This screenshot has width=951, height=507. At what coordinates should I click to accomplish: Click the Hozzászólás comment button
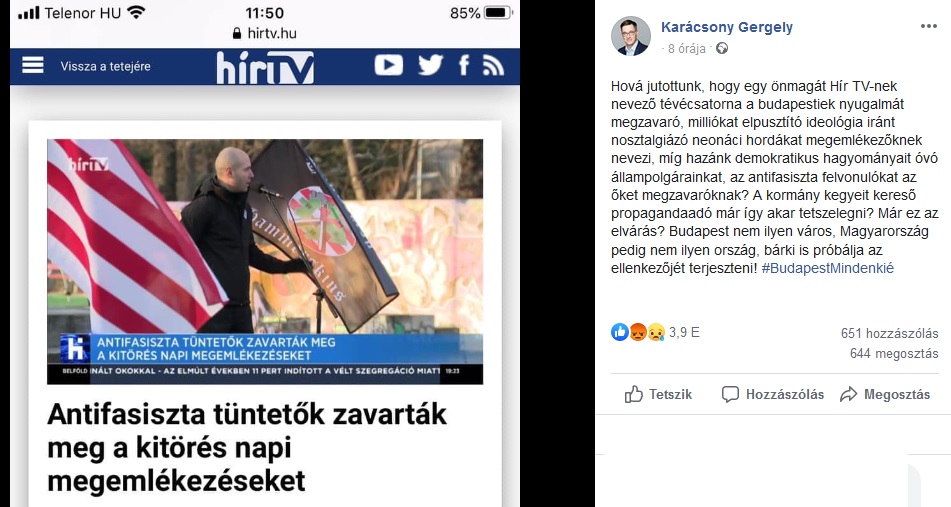click(x=773, y=394)
